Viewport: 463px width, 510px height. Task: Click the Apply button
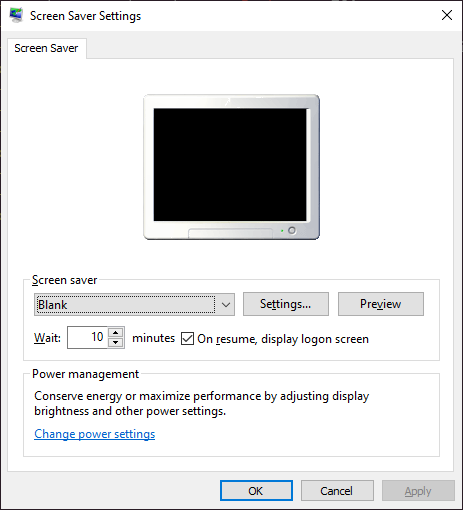(x=418, y=491)
